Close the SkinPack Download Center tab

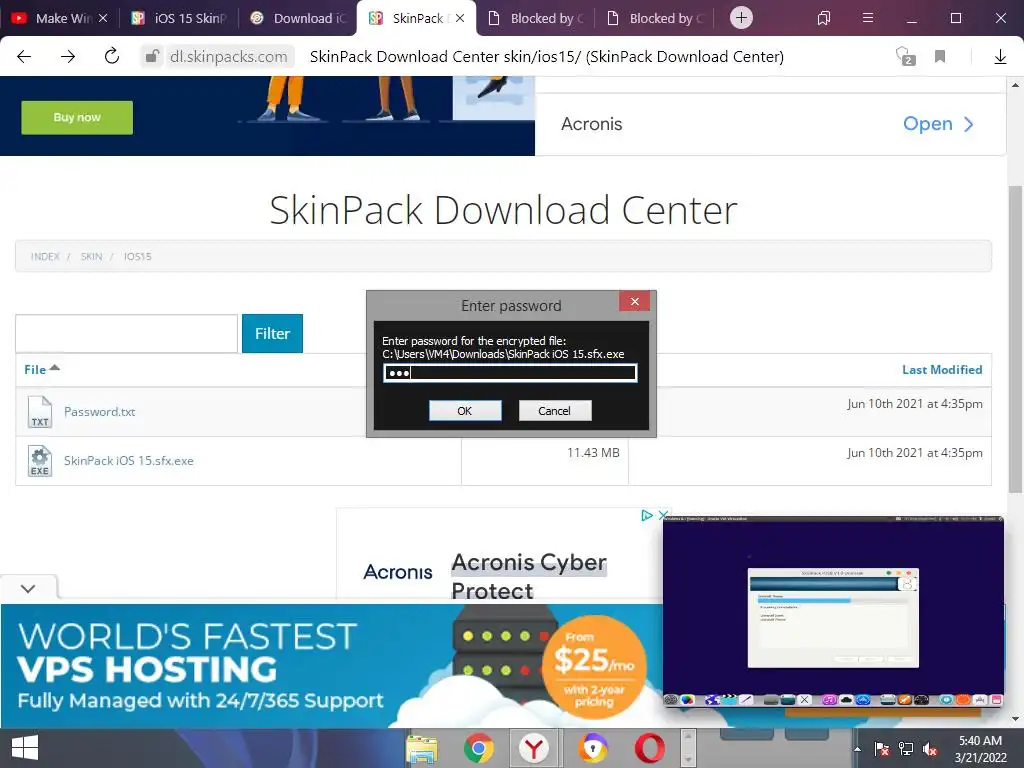tap(460, 18)
